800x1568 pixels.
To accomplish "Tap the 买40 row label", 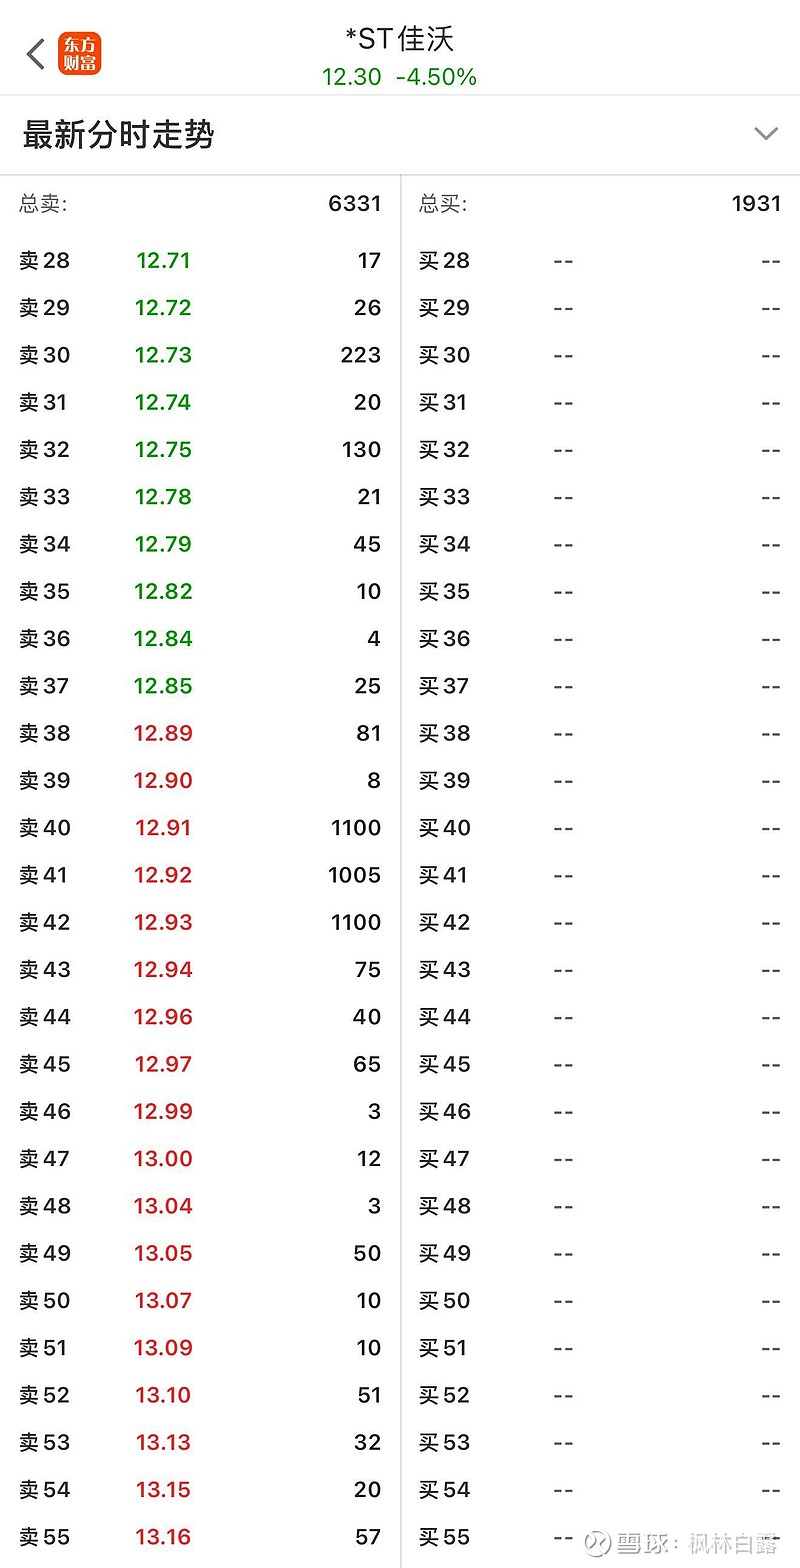I will point(444,828).
